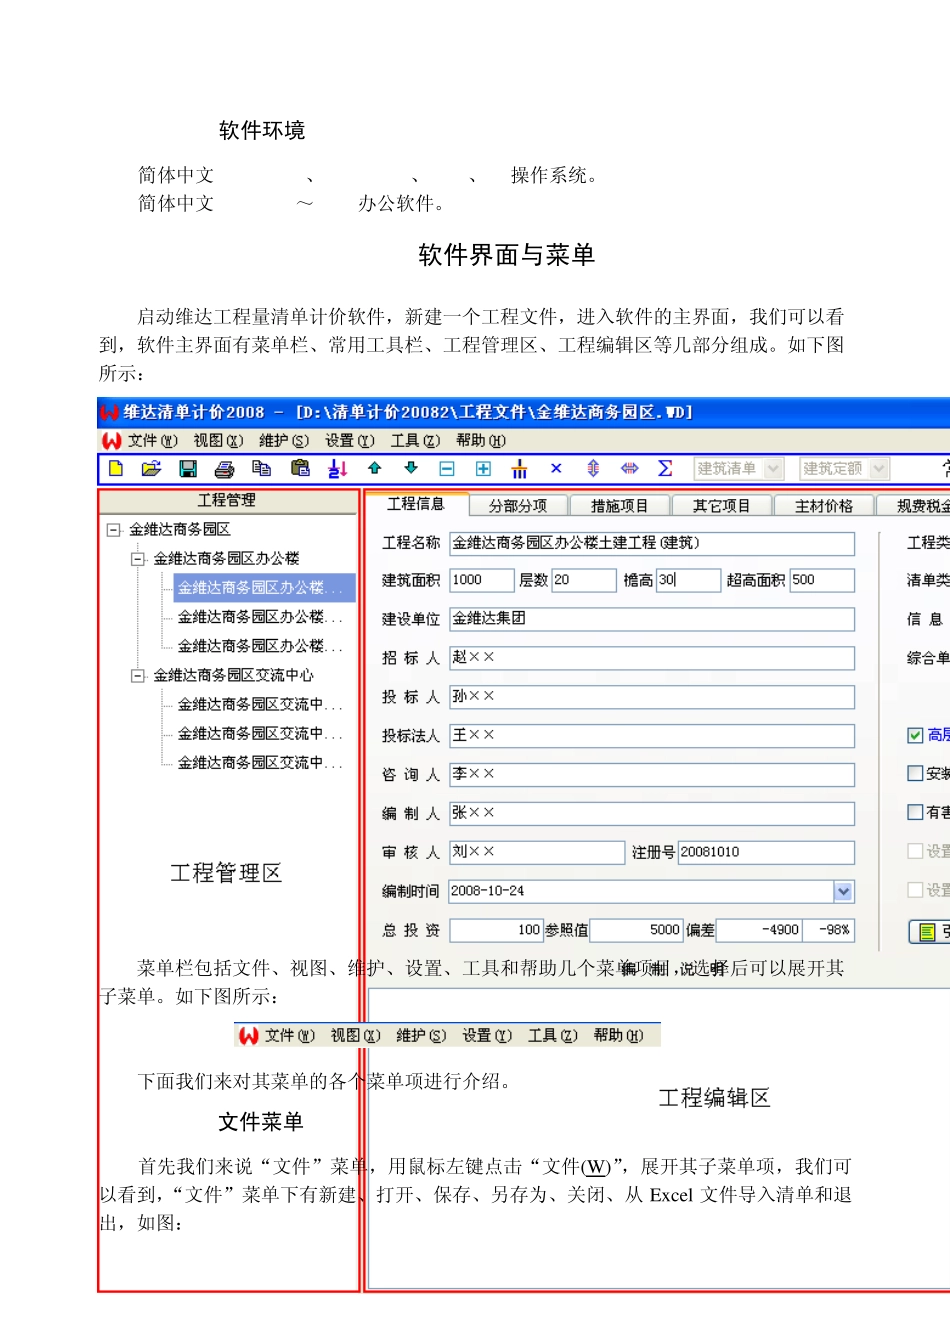The image size is (950, 1343).
Task: Open the 文件(W) menu in main window
Action: point(152,440)
